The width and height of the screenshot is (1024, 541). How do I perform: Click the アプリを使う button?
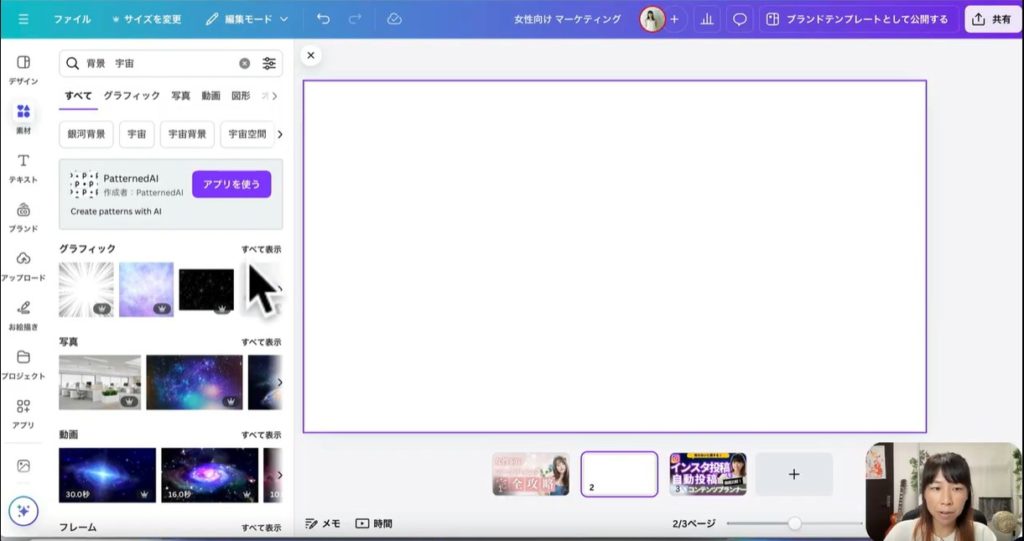[x=231, y=184]
